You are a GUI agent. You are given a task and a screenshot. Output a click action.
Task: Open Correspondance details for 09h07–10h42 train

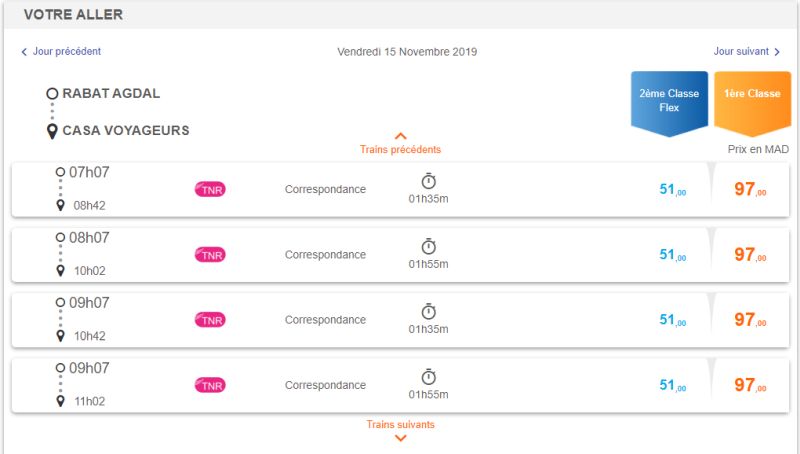pos(326,320)
